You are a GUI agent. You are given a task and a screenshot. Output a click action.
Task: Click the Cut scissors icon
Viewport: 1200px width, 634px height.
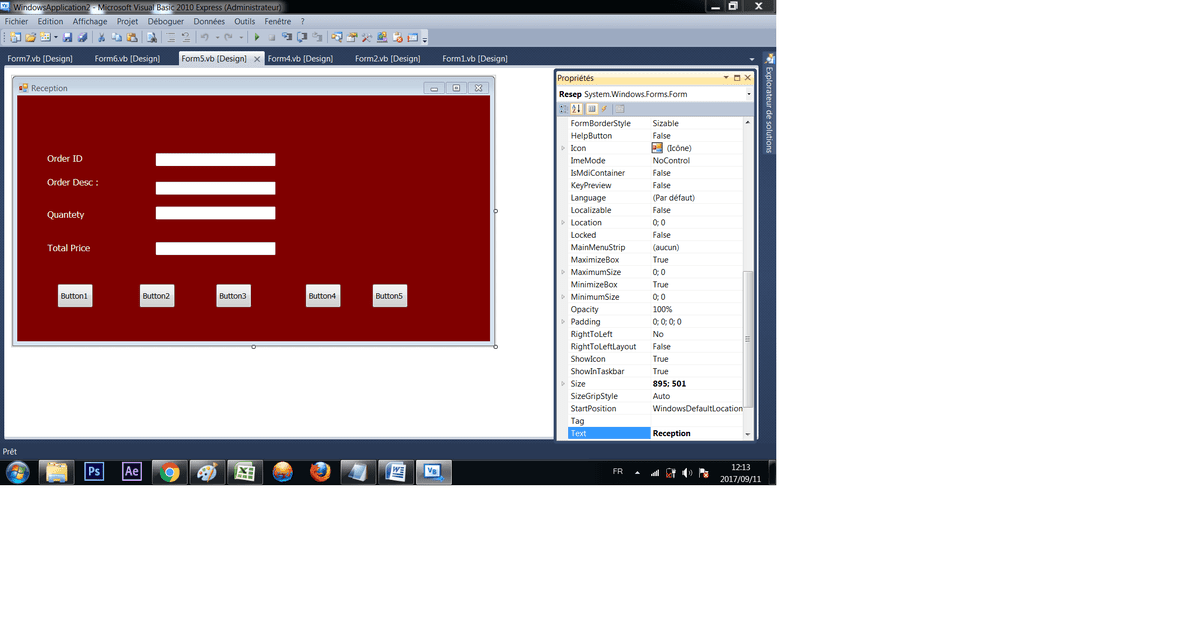coord(102,38)
